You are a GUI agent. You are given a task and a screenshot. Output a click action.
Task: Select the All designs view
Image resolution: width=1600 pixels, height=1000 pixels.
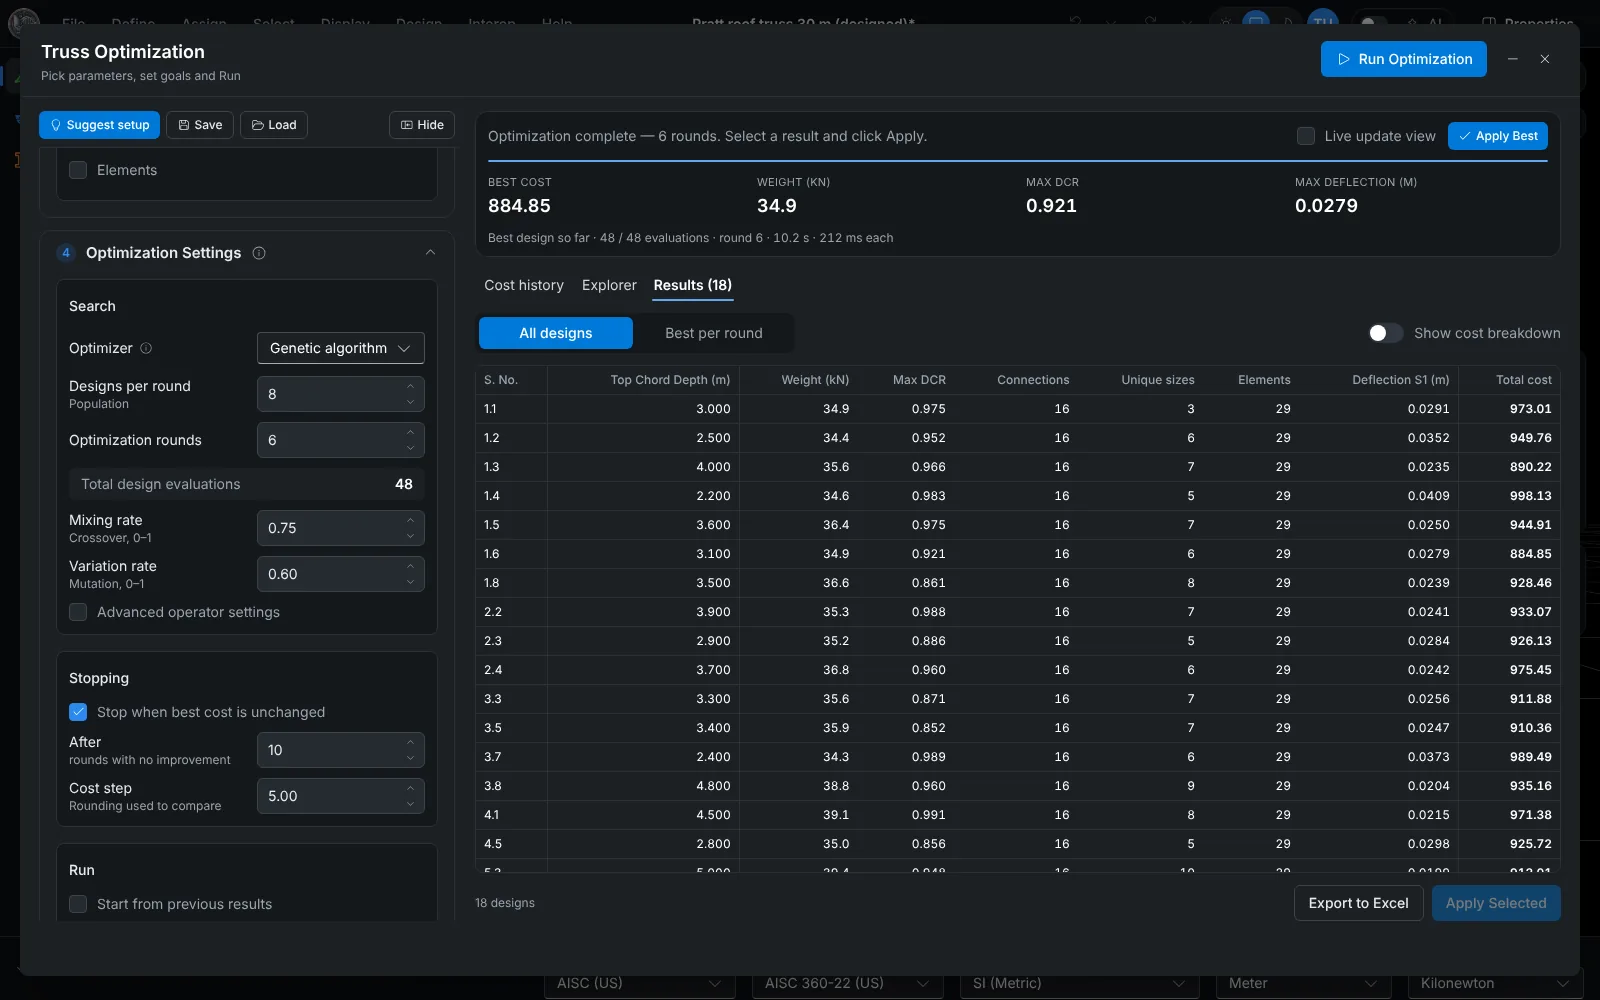pyautogui.click(x=556, y=333)
